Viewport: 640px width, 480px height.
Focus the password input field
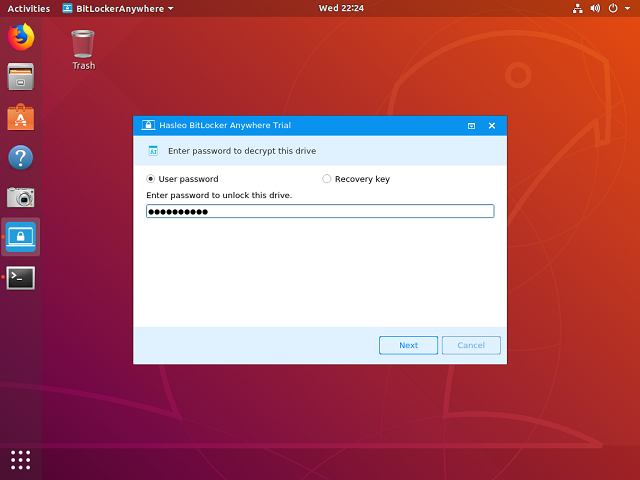point(320,211)
